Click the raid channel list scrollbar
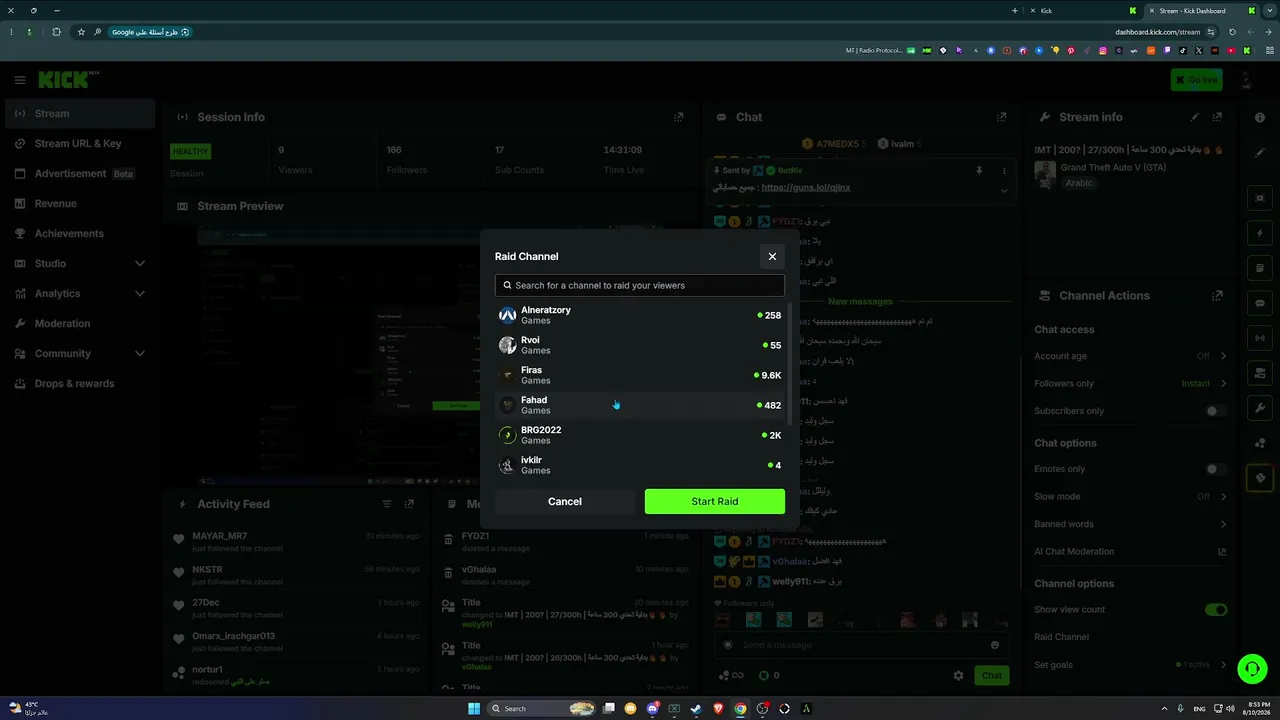 coord(791,362)
